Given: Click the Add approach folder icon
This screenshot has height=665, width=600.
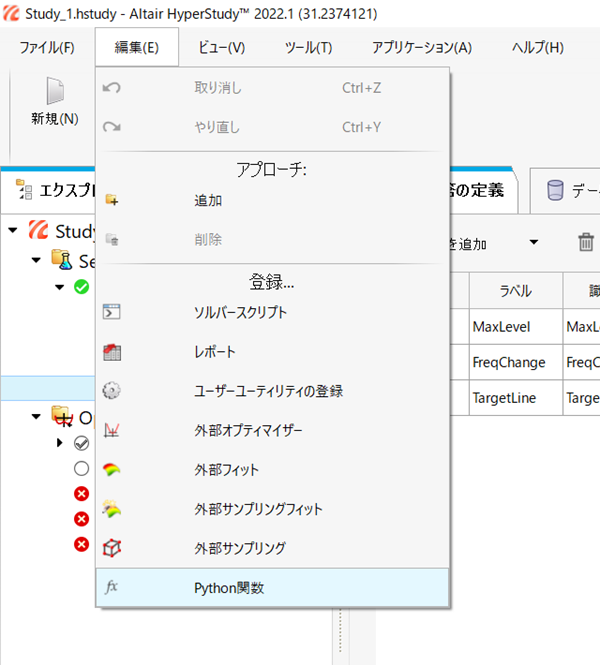Looking at the screenshot, I should 112,200.
